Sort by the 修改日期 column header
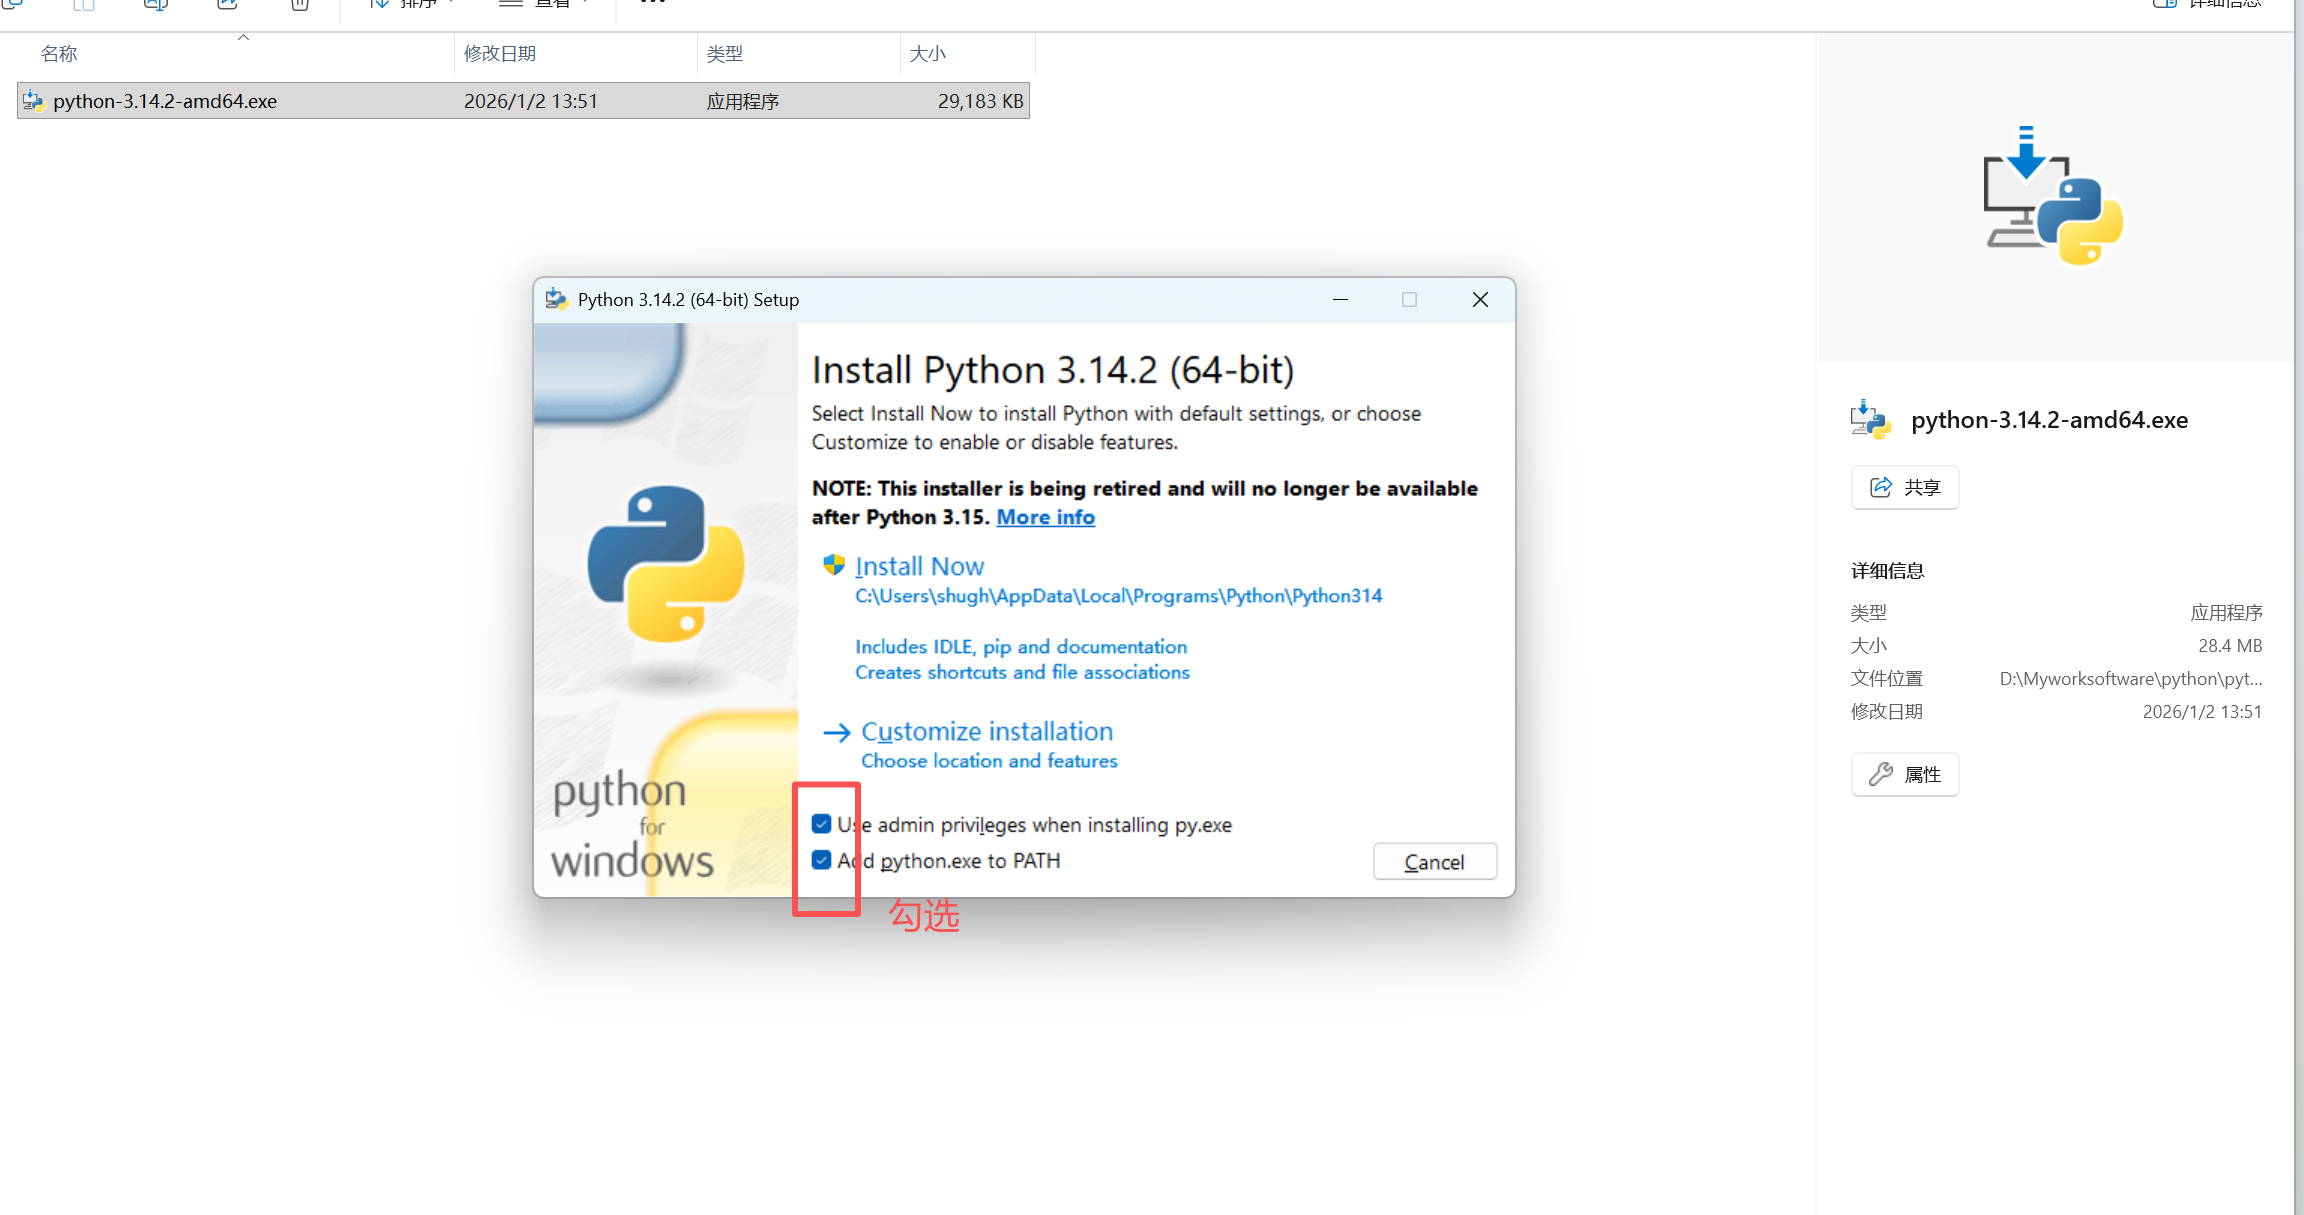The image size is (2304, 1215). [x=500, y=54]
